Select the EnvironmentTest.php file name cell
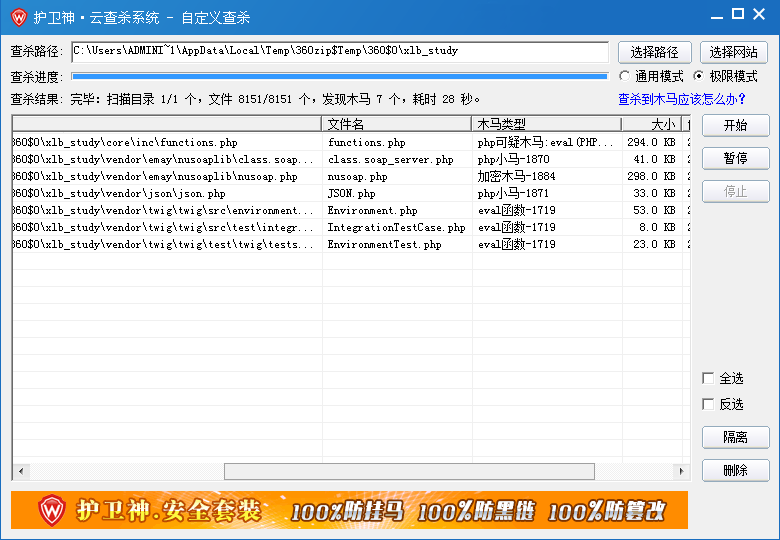 [x=397, y=244]
